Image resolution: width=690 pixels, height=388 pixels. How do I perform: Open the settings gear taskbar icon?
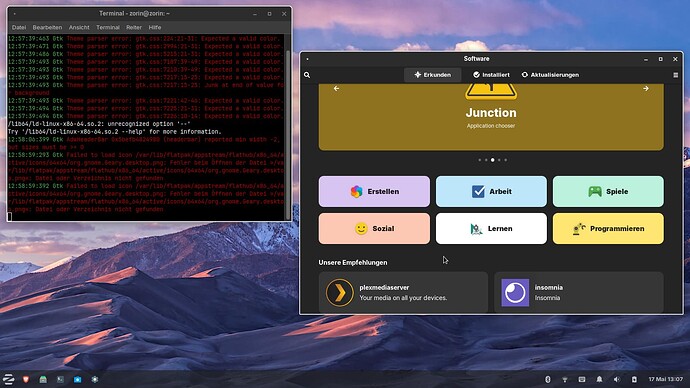tap(95, 379)
